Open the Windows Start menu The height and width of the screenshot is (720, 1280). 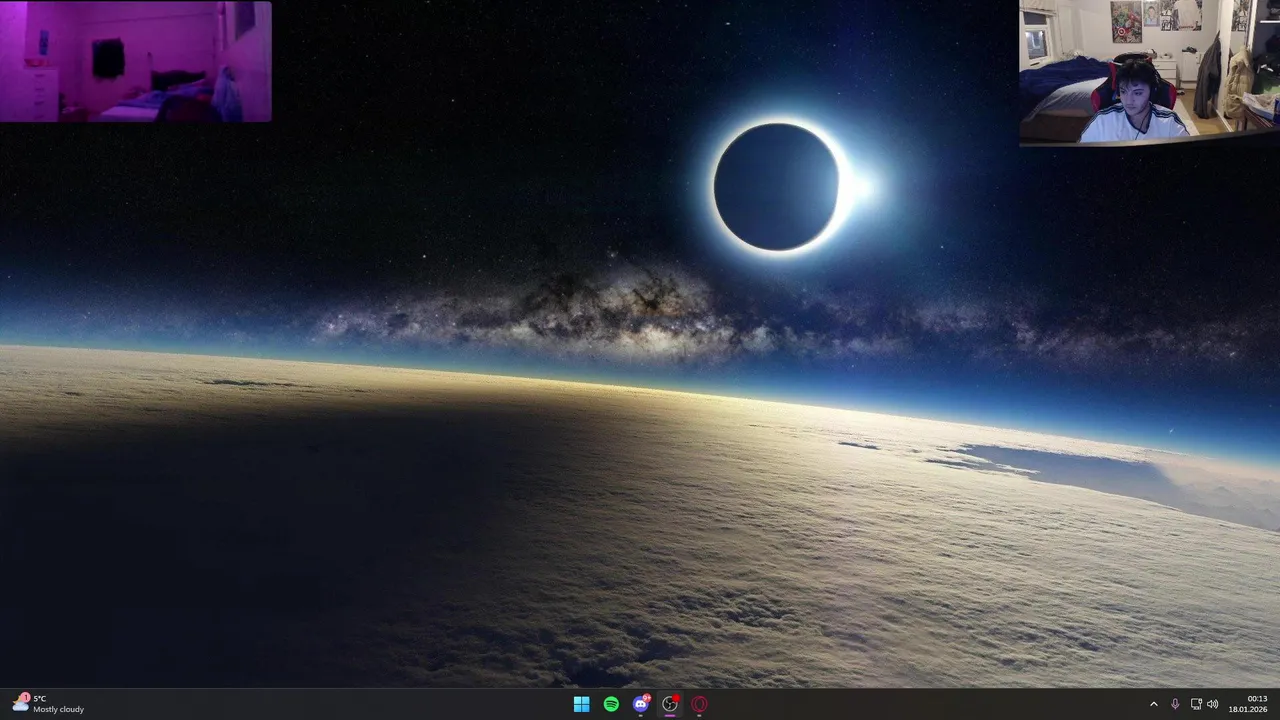point(581,704)
